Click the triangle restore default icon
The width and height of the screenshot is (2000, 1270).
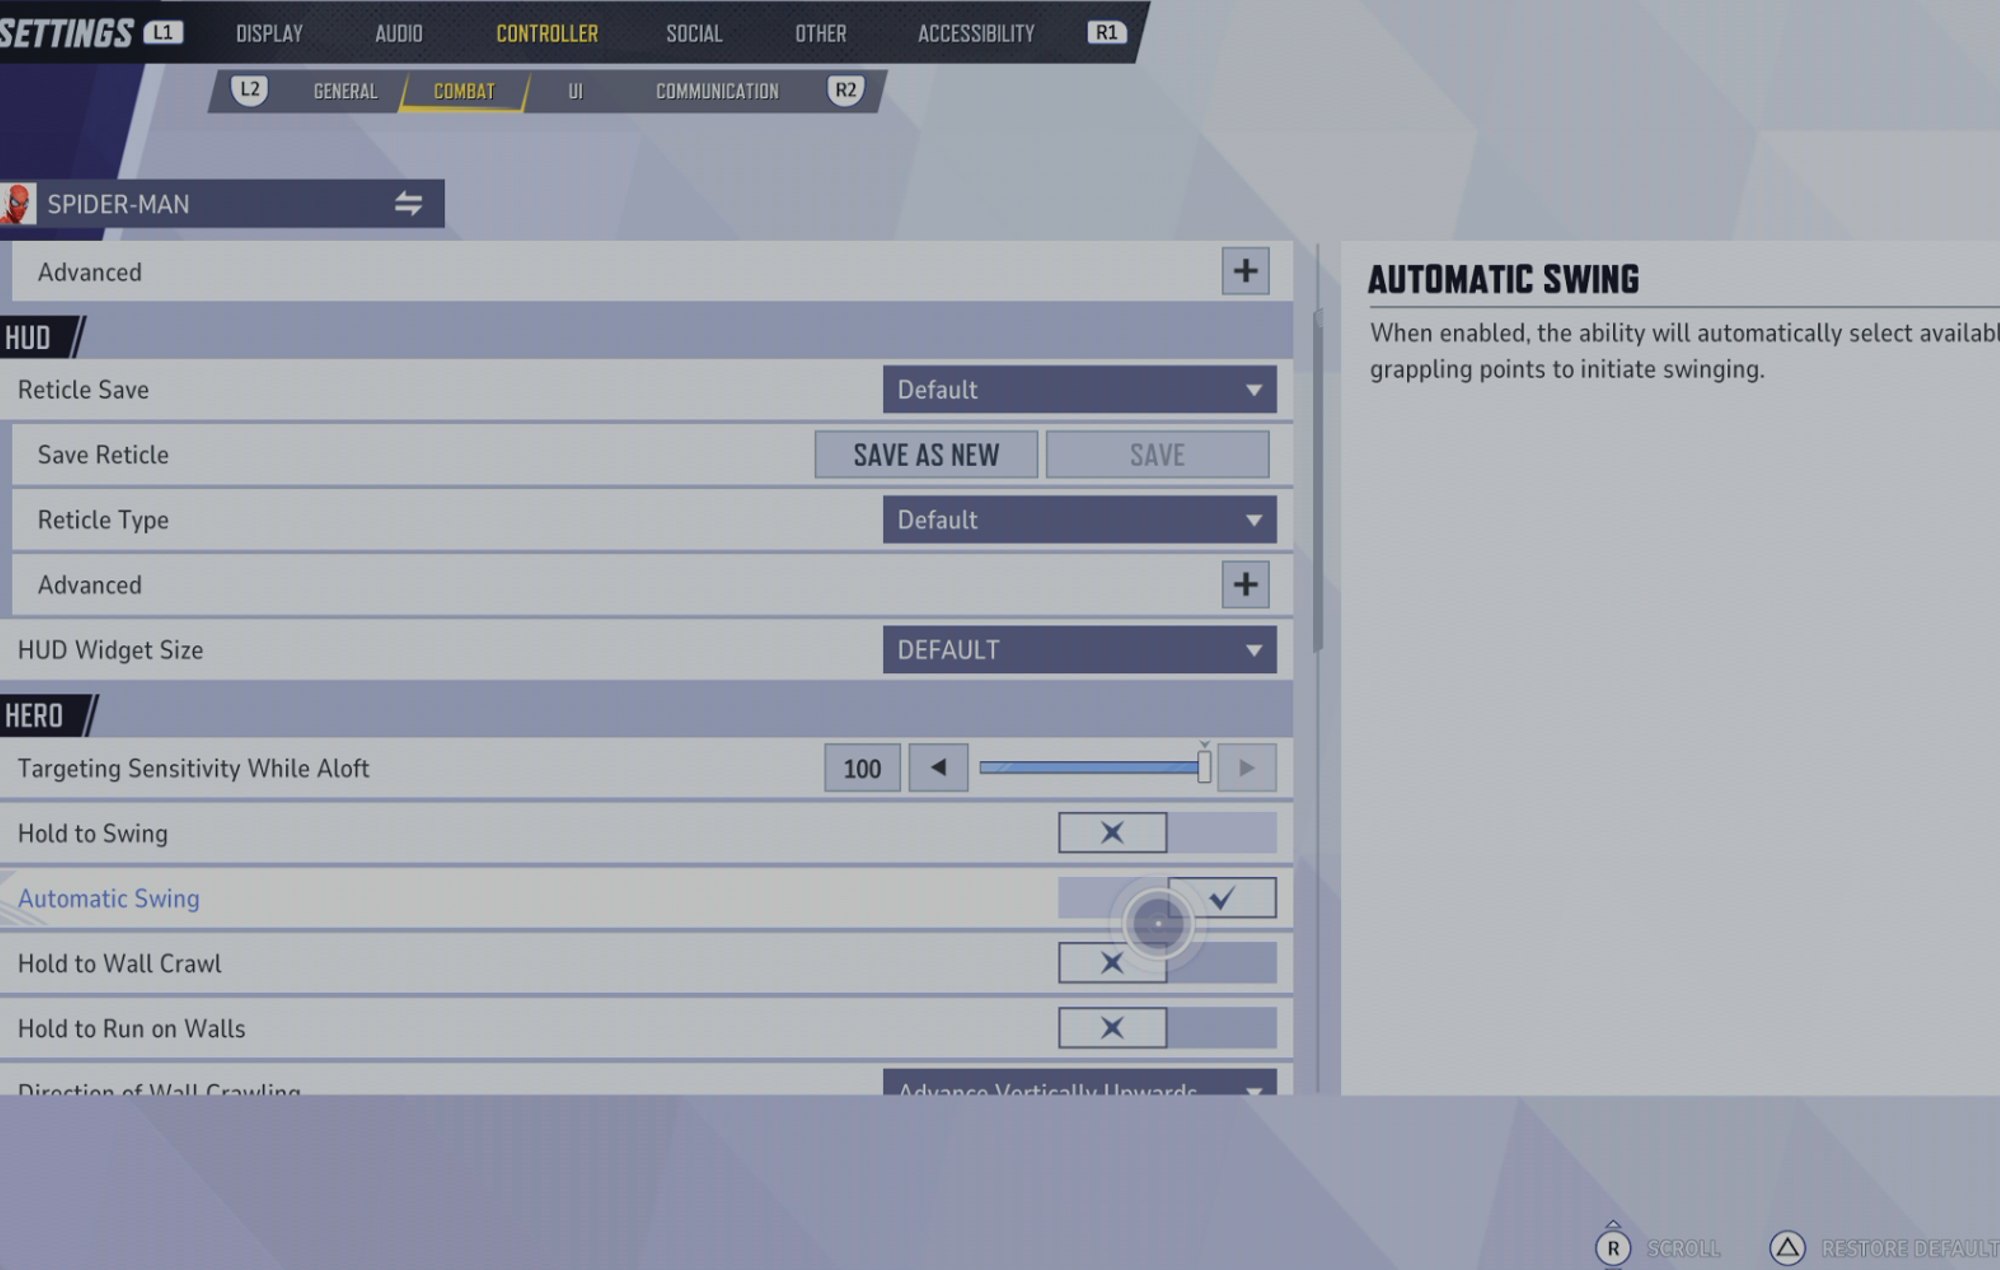[1787, 1247]
